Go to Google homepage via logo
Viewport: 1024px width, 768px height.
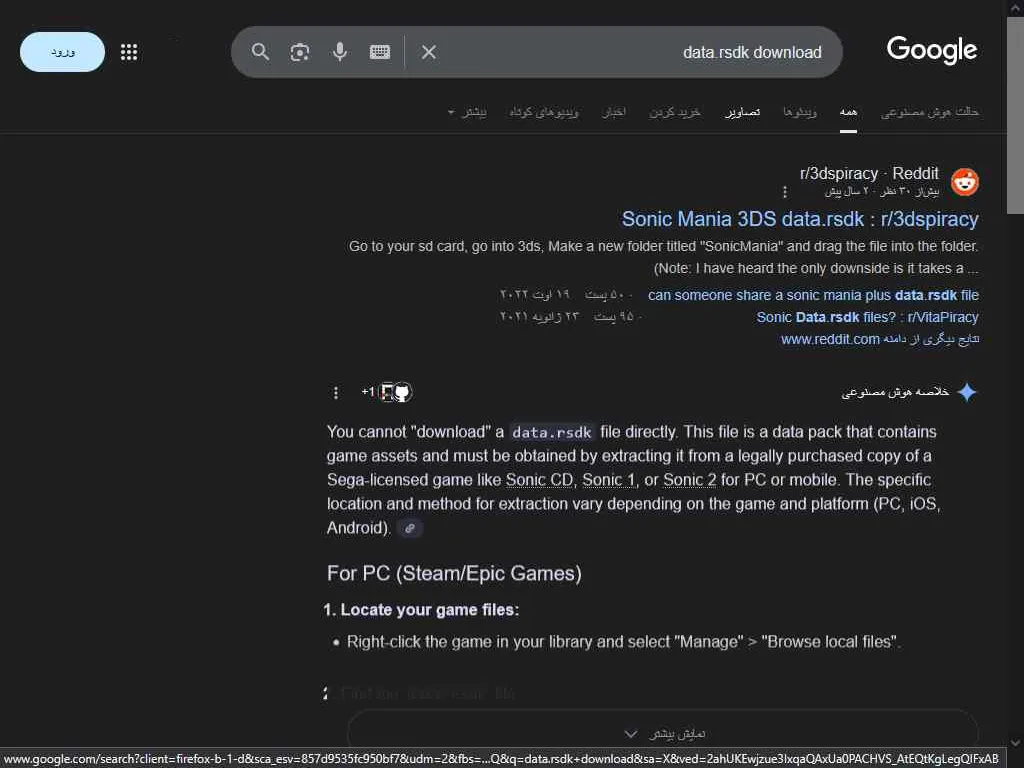pos(932,50)
